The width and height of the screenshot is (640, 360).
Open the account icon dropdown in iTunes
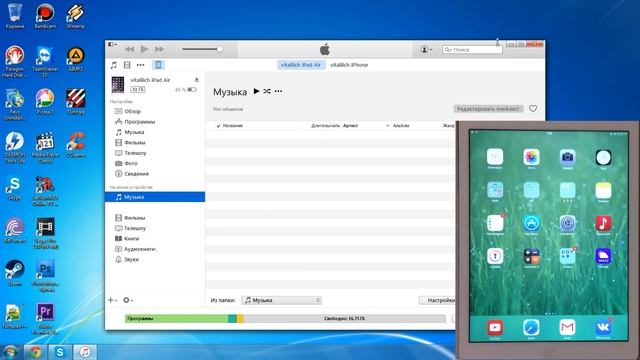pos(426,49)
